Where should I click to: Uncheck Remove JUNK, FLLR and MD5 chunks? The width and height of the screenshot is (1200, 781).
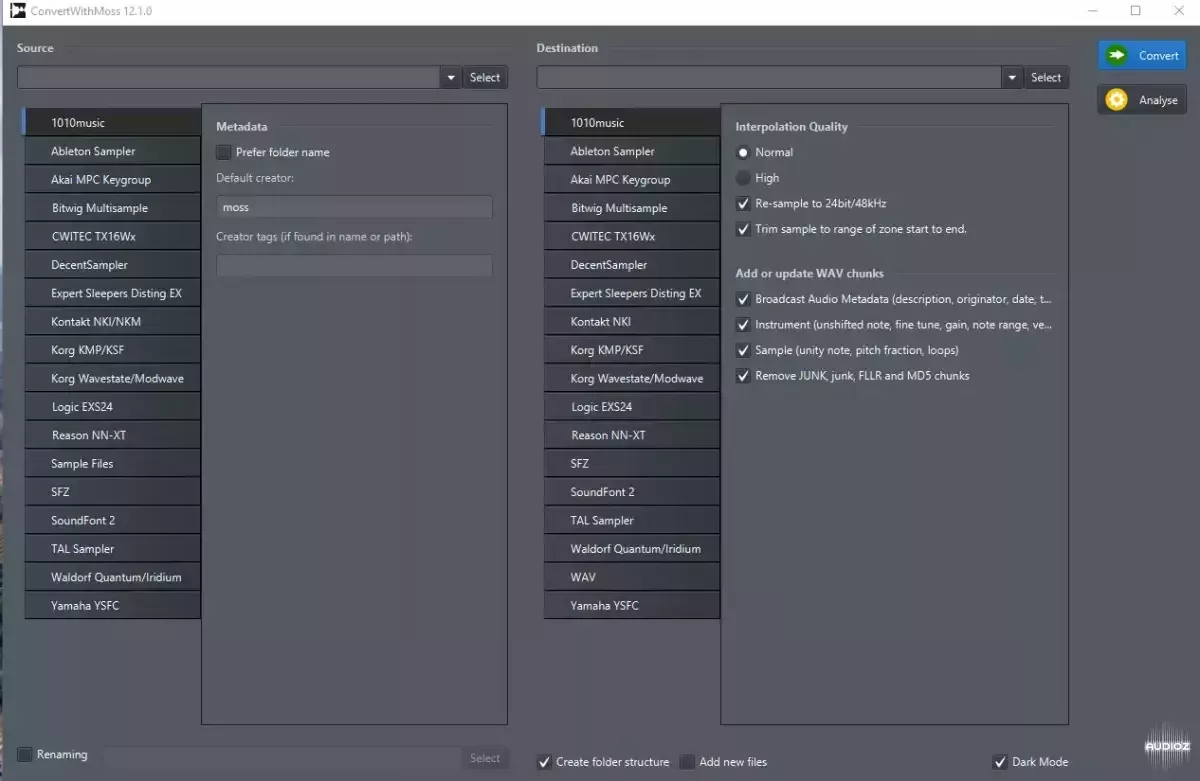tap(743, 376)
